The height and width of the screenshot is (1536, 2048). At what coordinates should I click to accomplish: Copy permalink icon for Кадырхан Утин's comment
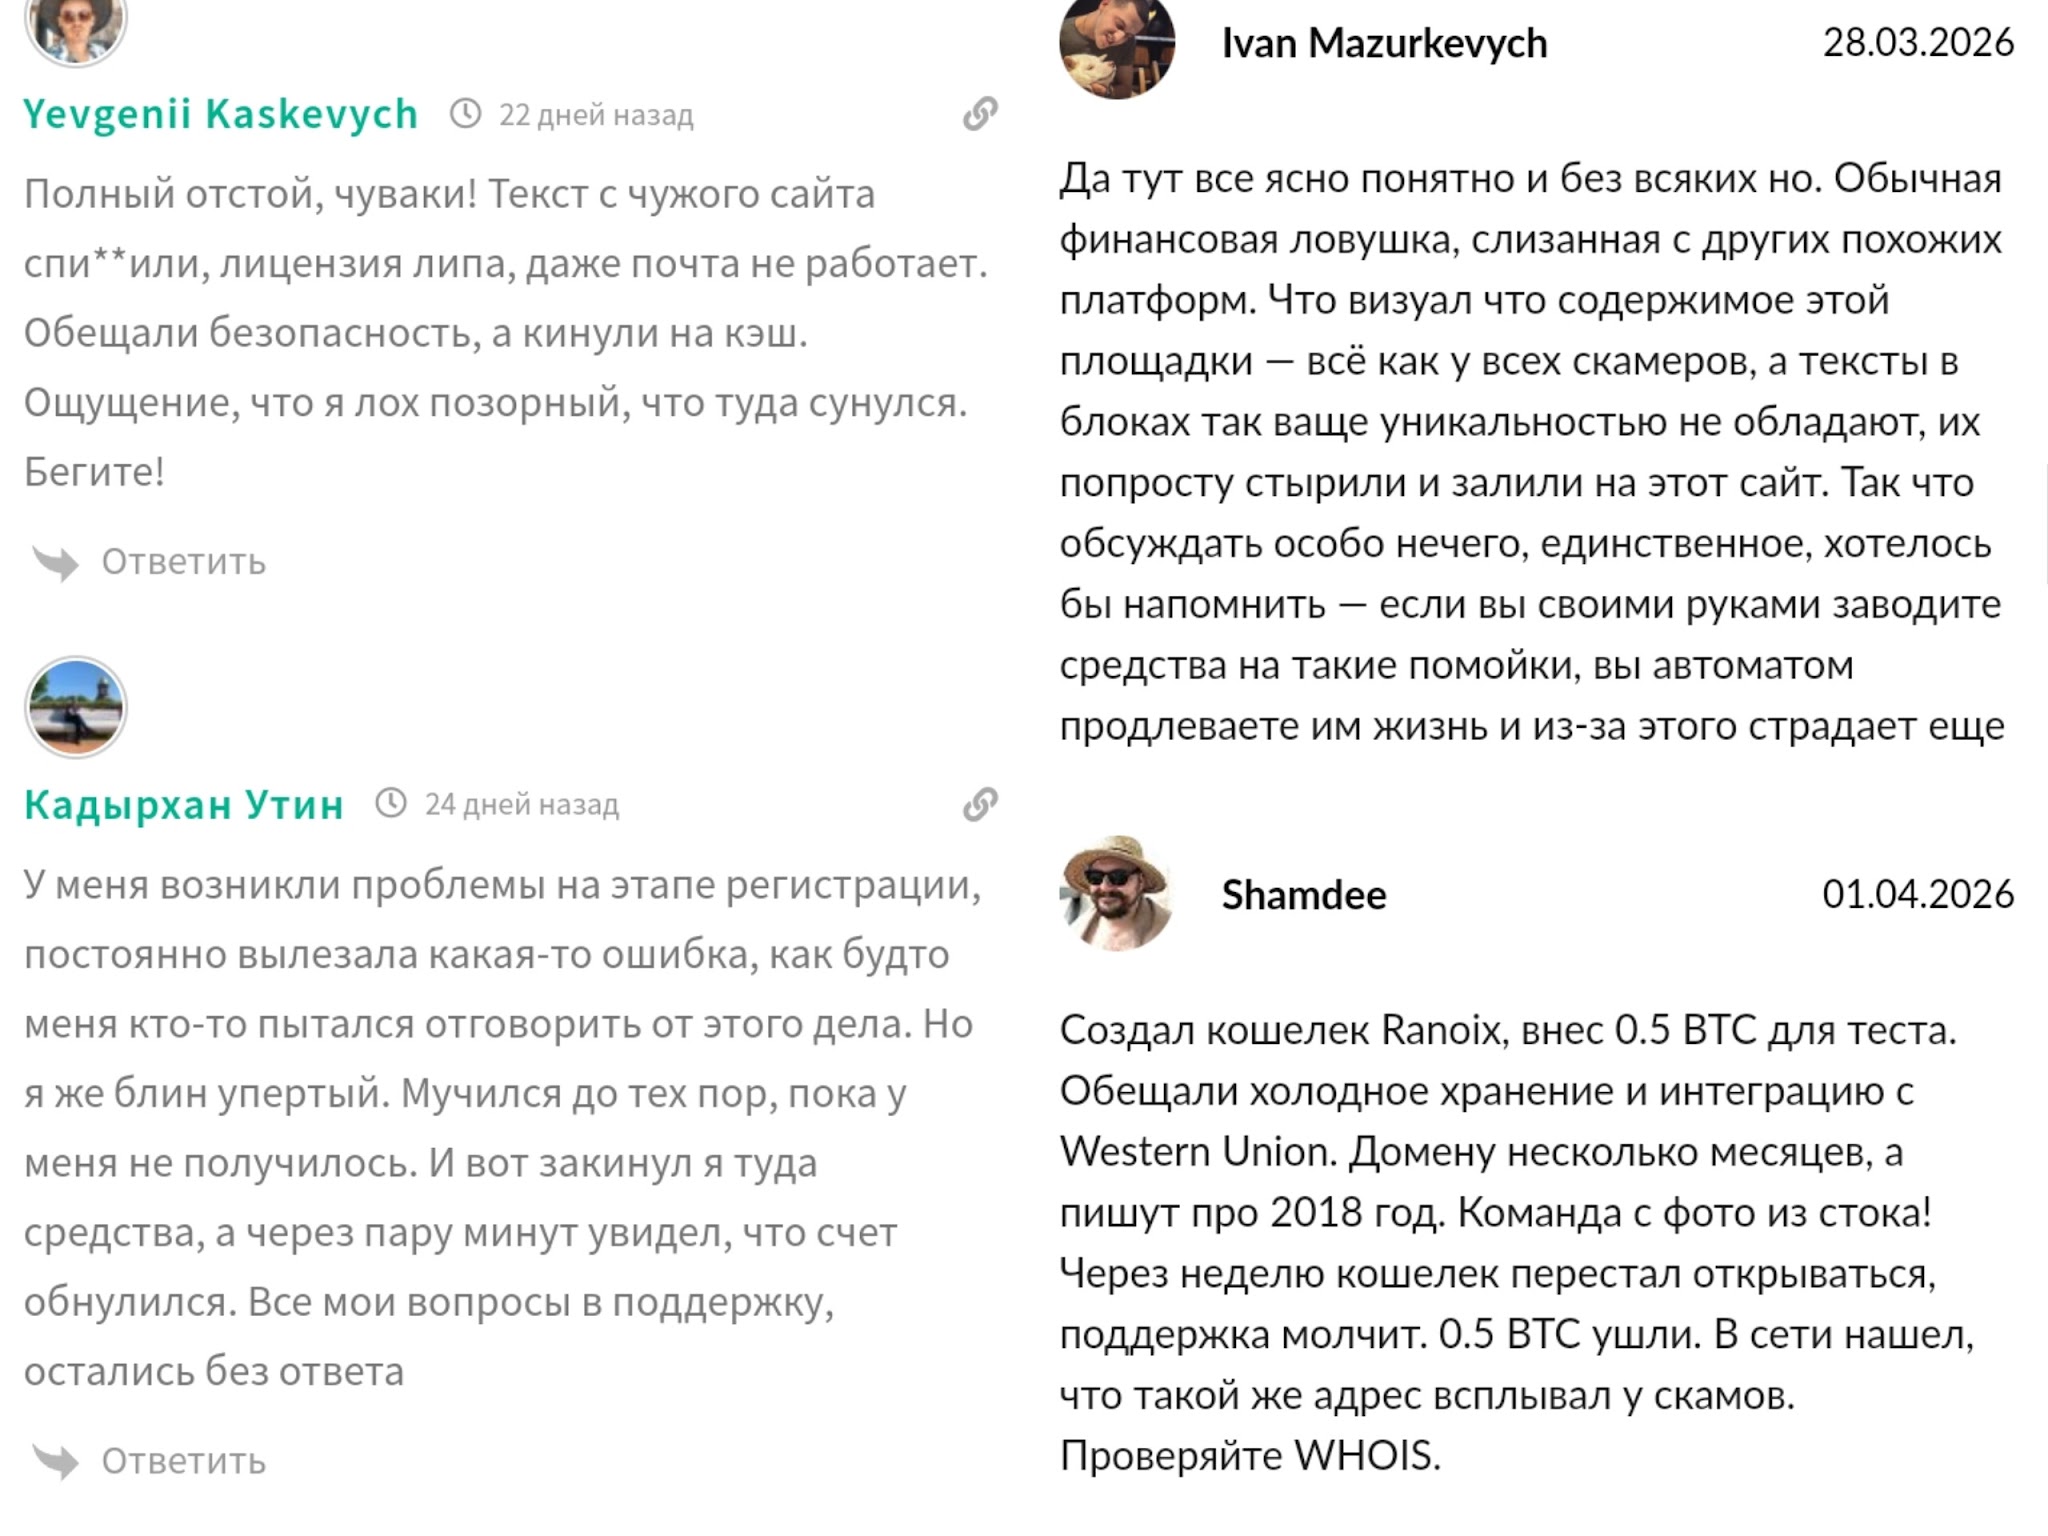pyautogui.click(x=980, y=804)
